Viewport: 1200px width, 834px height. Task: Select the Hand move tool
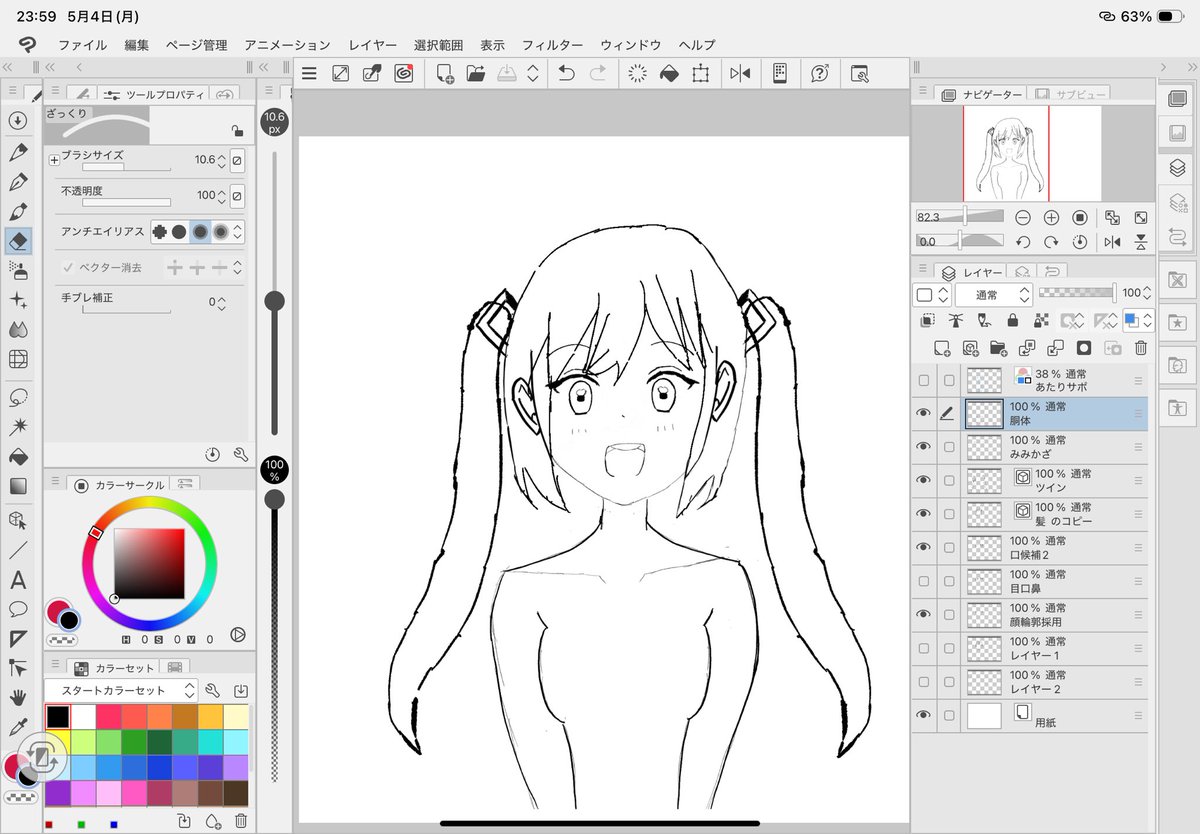[17, 697]
